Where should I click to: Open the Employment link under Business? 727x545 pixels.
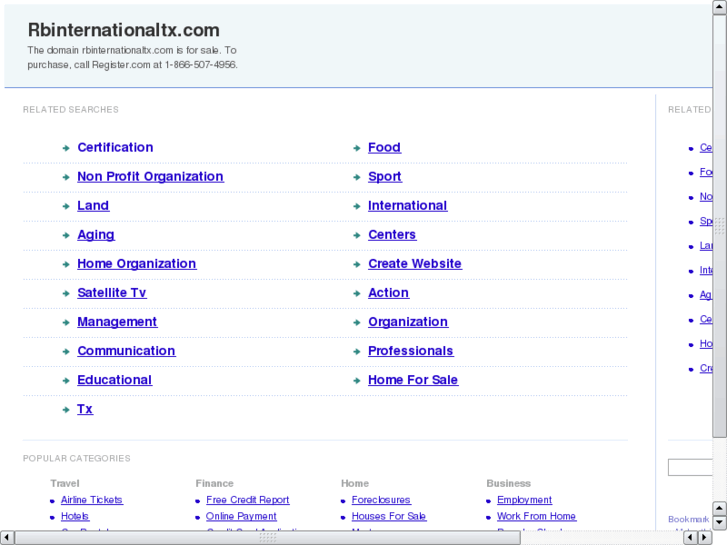click(x=524, y=500)
